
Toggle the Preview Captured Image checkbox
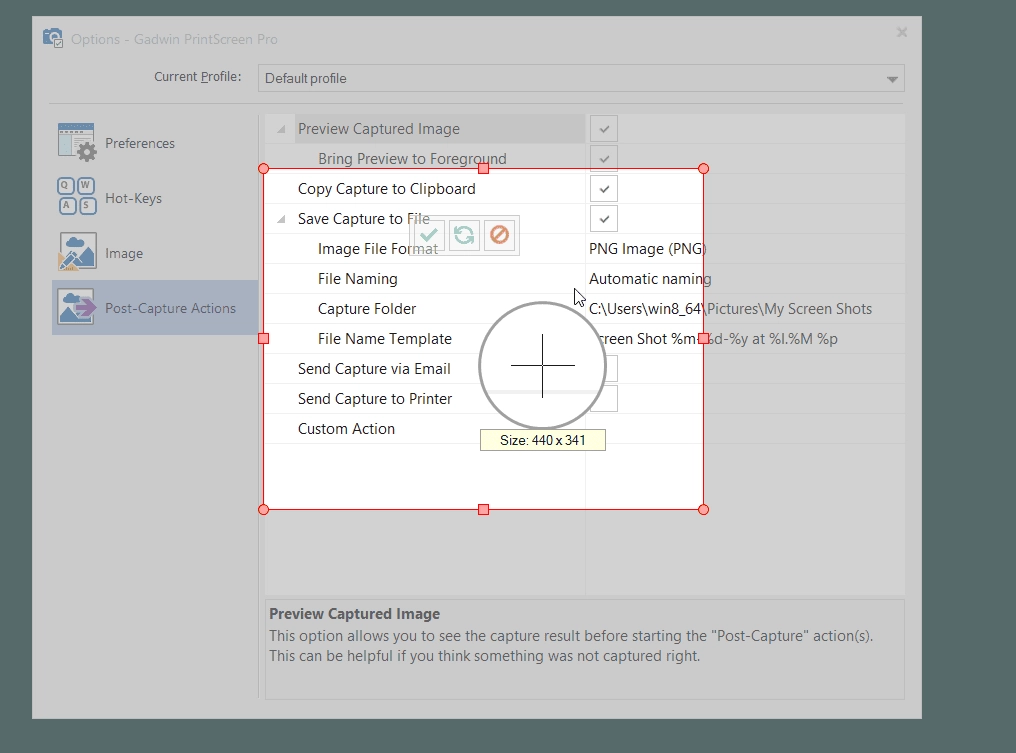[x=604, y=129]
